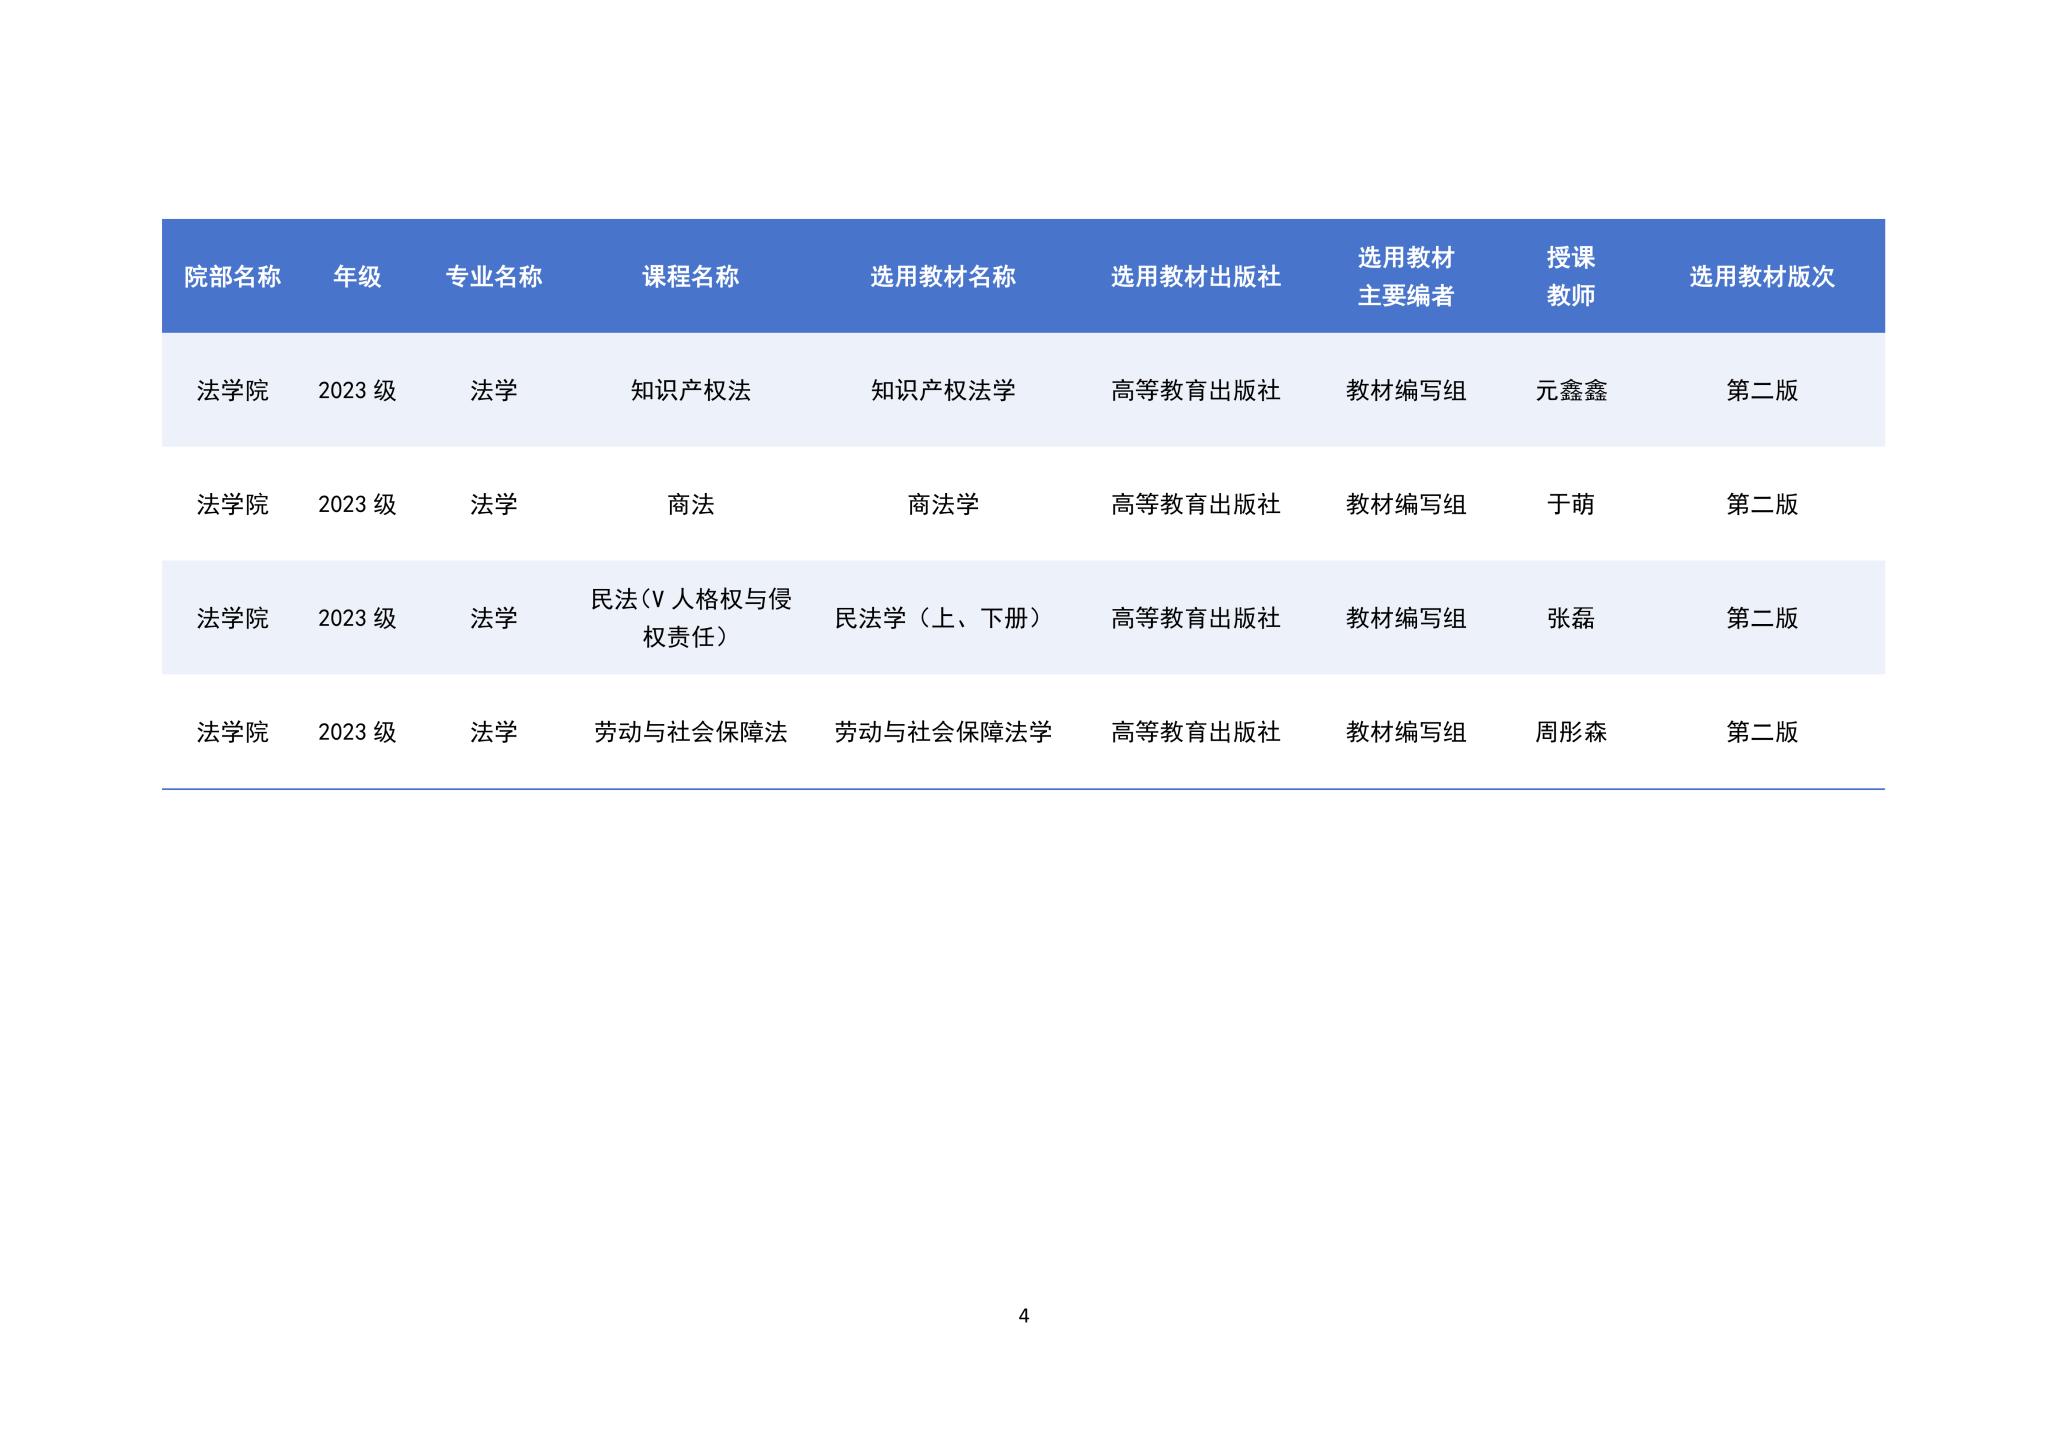Click 第二版 in 于萌 row
Viewport: 2048px width, 1448px height.
[1762, 505]
